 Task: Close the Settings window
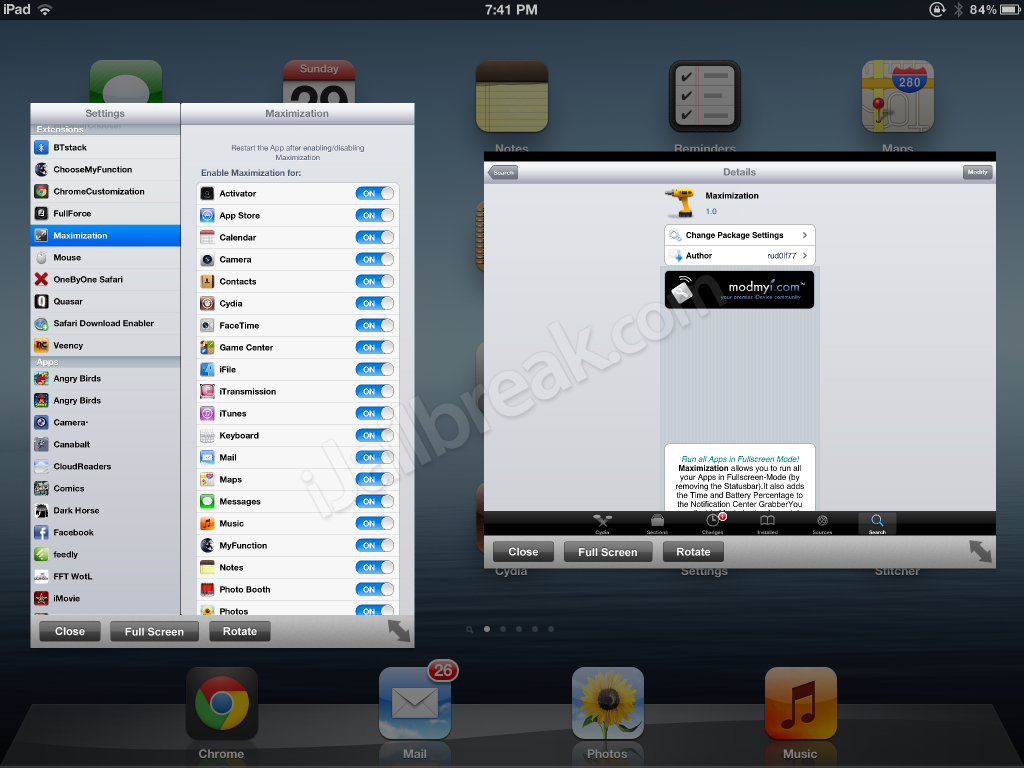click(x=70, y=632)
